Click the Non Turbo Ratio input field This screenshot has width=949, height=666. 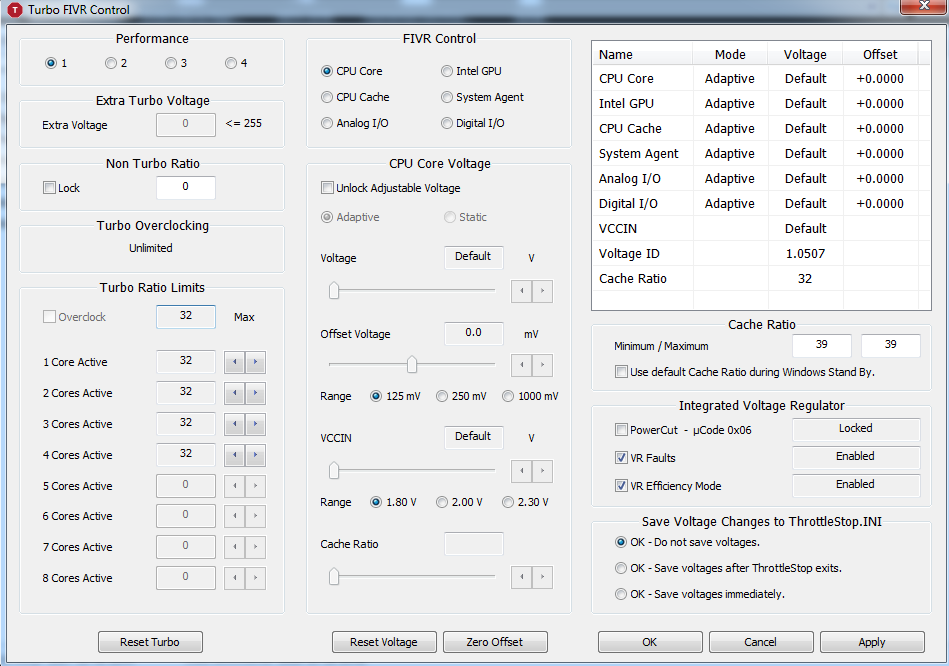[186, 187]
